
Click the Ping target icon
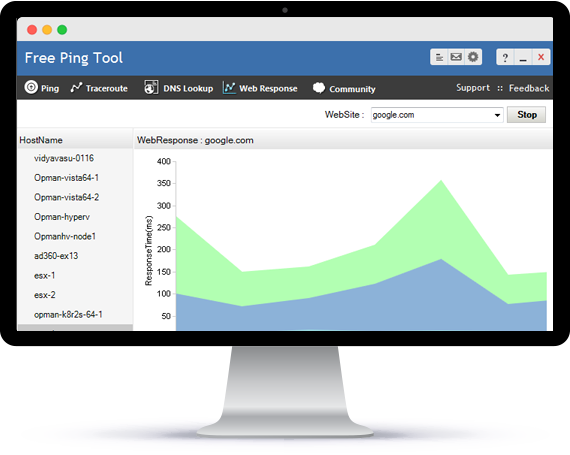31,87
